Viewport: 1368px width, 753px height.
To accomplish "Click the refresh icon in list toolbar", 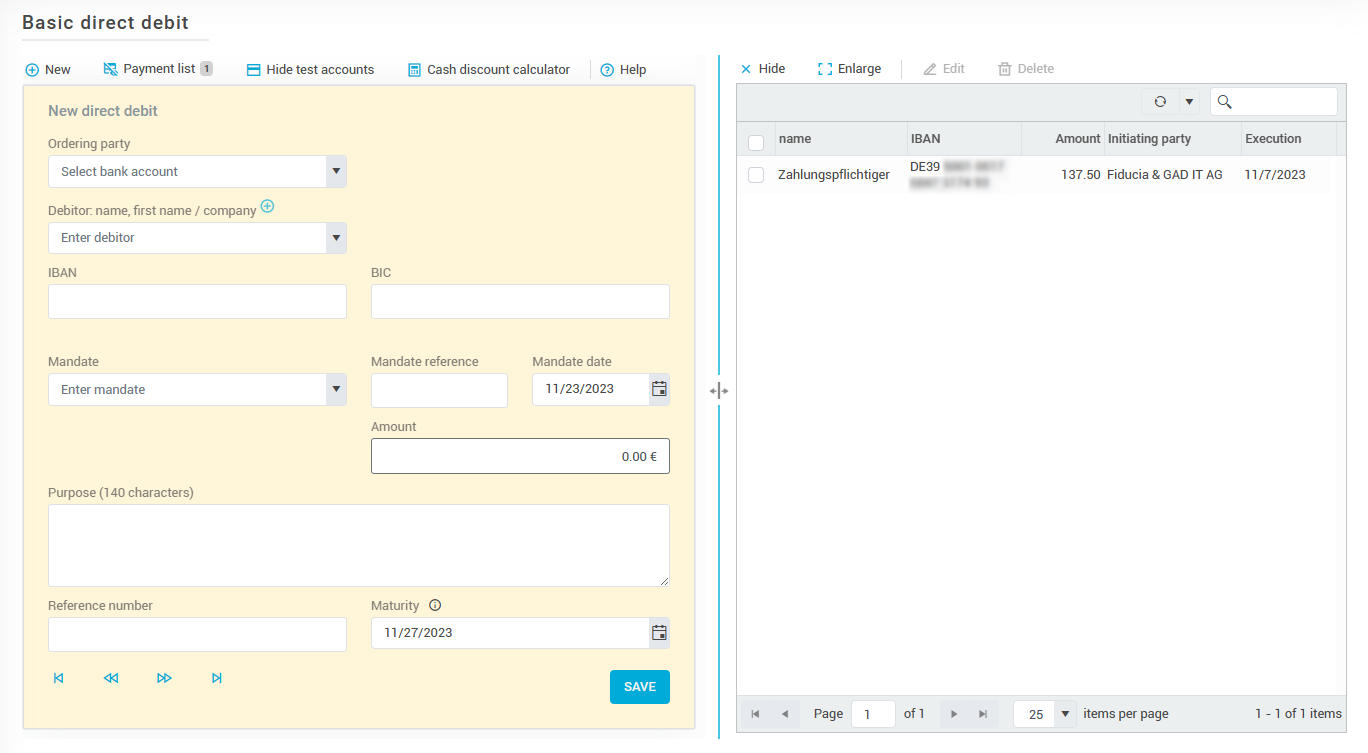I will pos(1160,102).
